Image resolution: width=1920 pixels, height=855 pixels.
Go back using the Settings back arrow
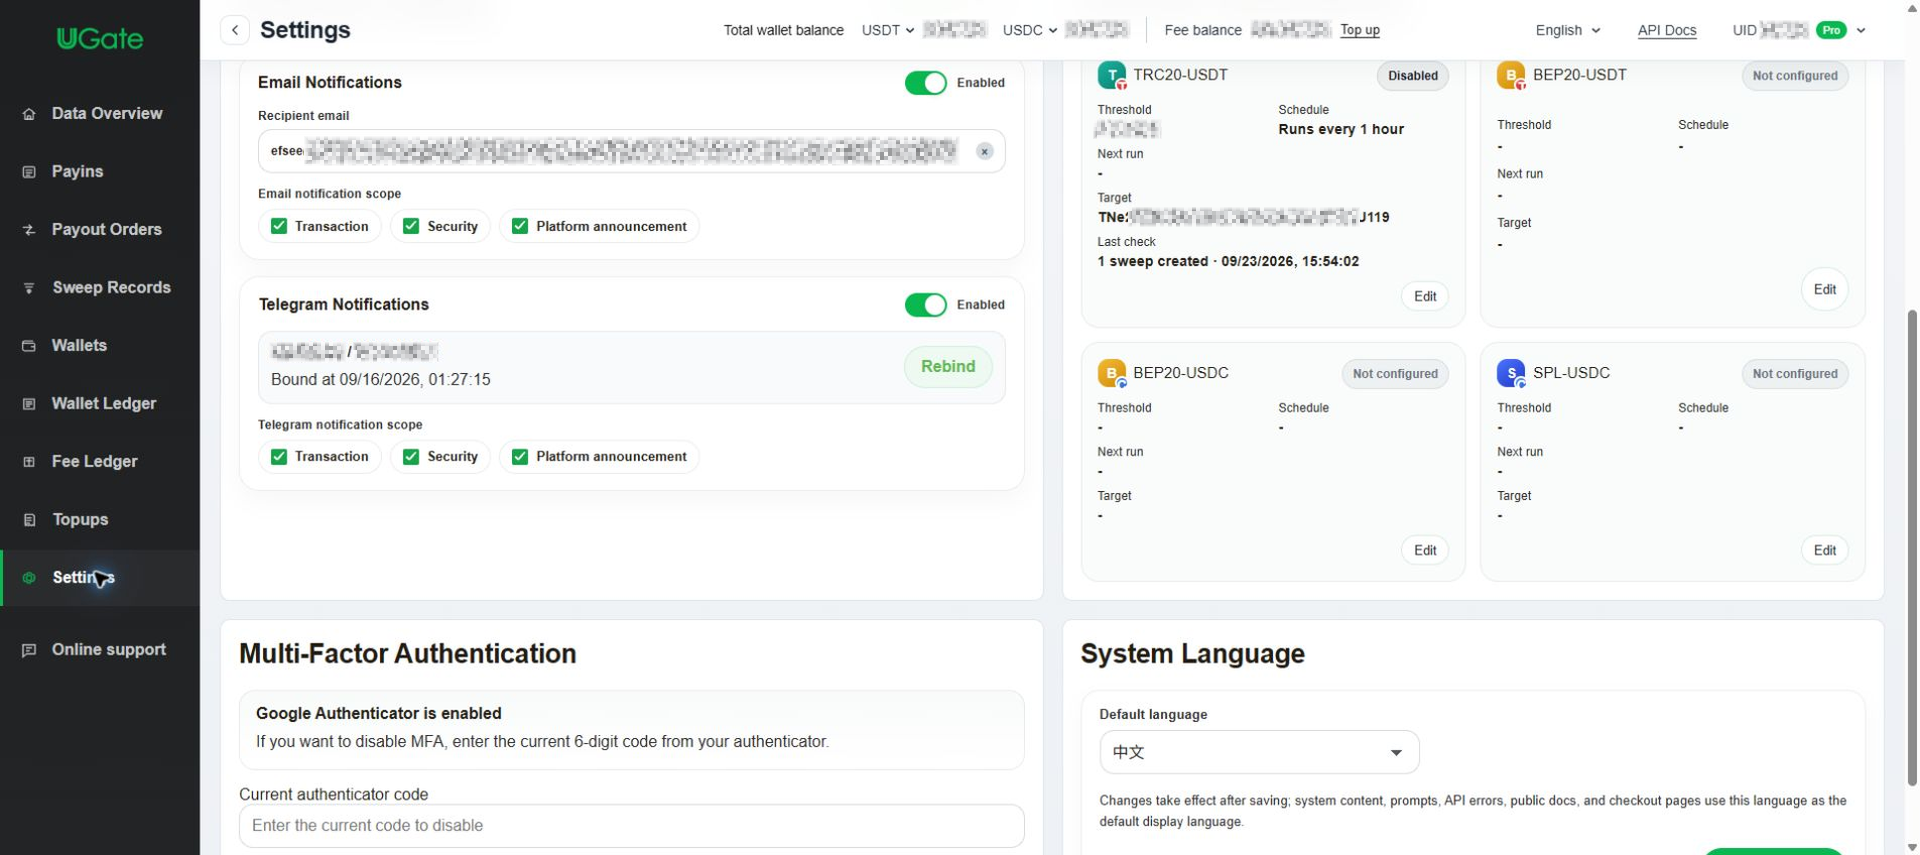point(235,30)
